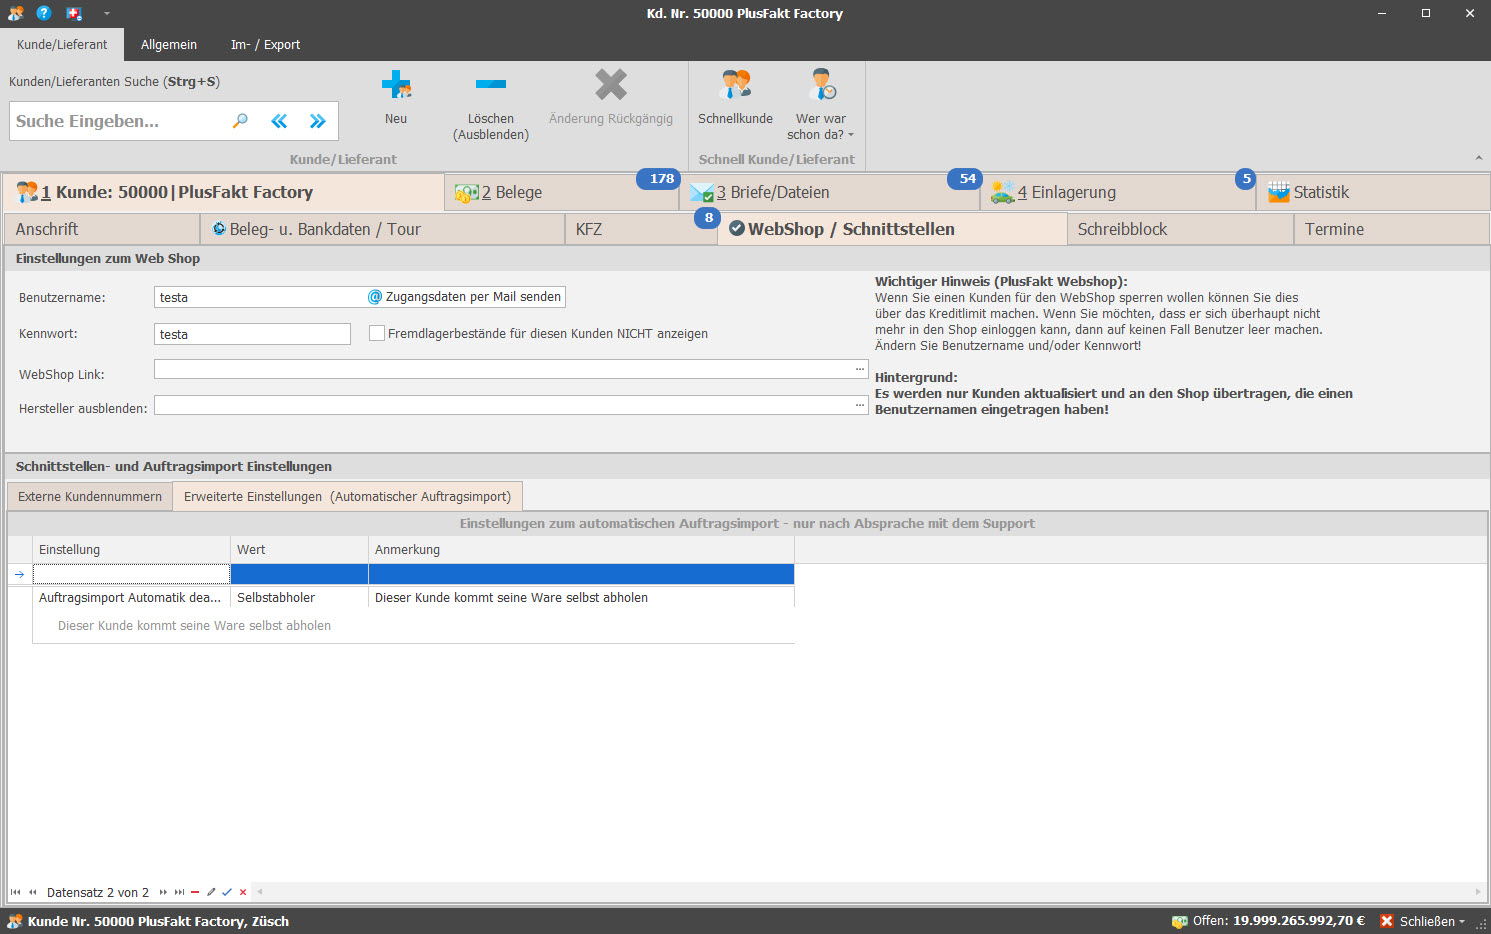This screenshot has height=934, width=1491.
Task: Confirm edits with the blue checkmark
Action: (227, 892)
